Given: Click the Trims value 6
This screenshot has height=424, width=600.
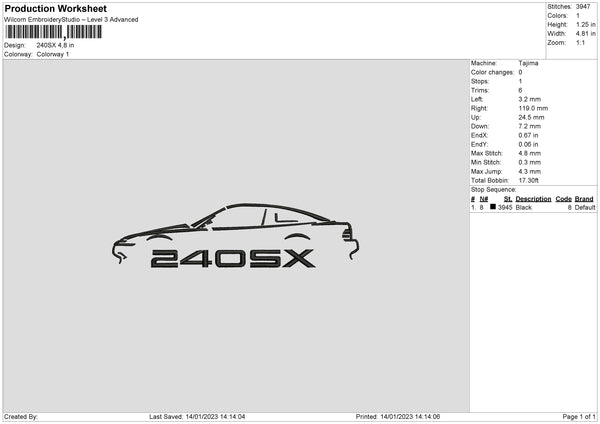Looking at the screenshot, I should (x=520, y=90).
